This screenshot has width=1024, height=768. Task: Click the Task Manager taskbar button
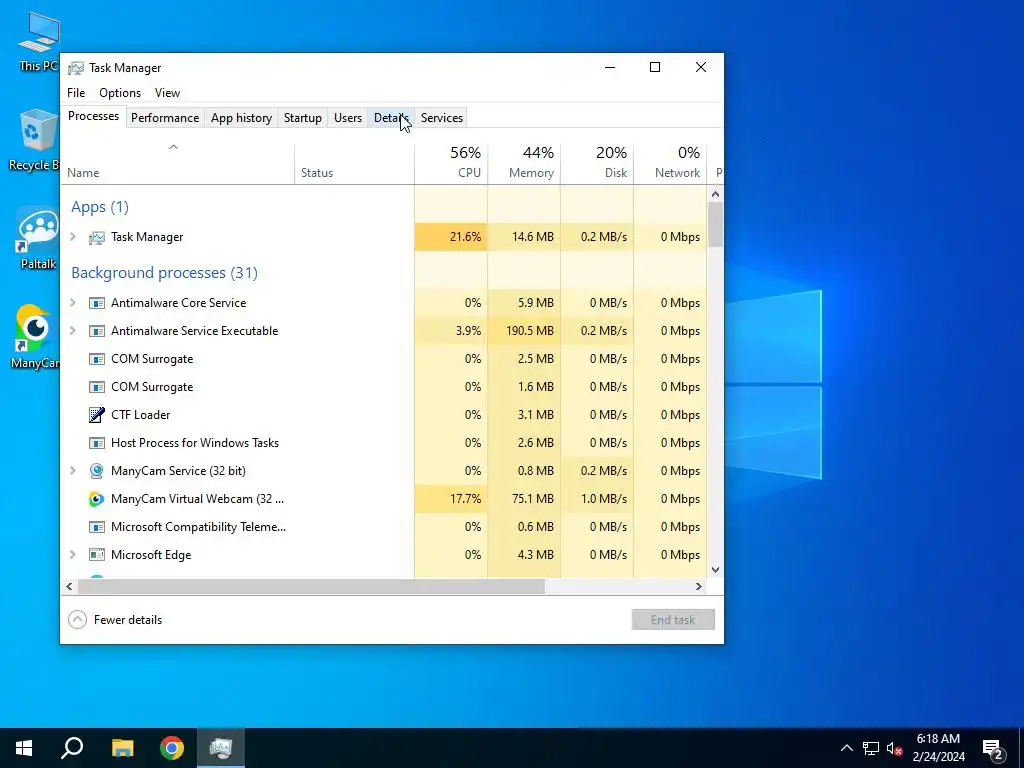pos(221,748)
